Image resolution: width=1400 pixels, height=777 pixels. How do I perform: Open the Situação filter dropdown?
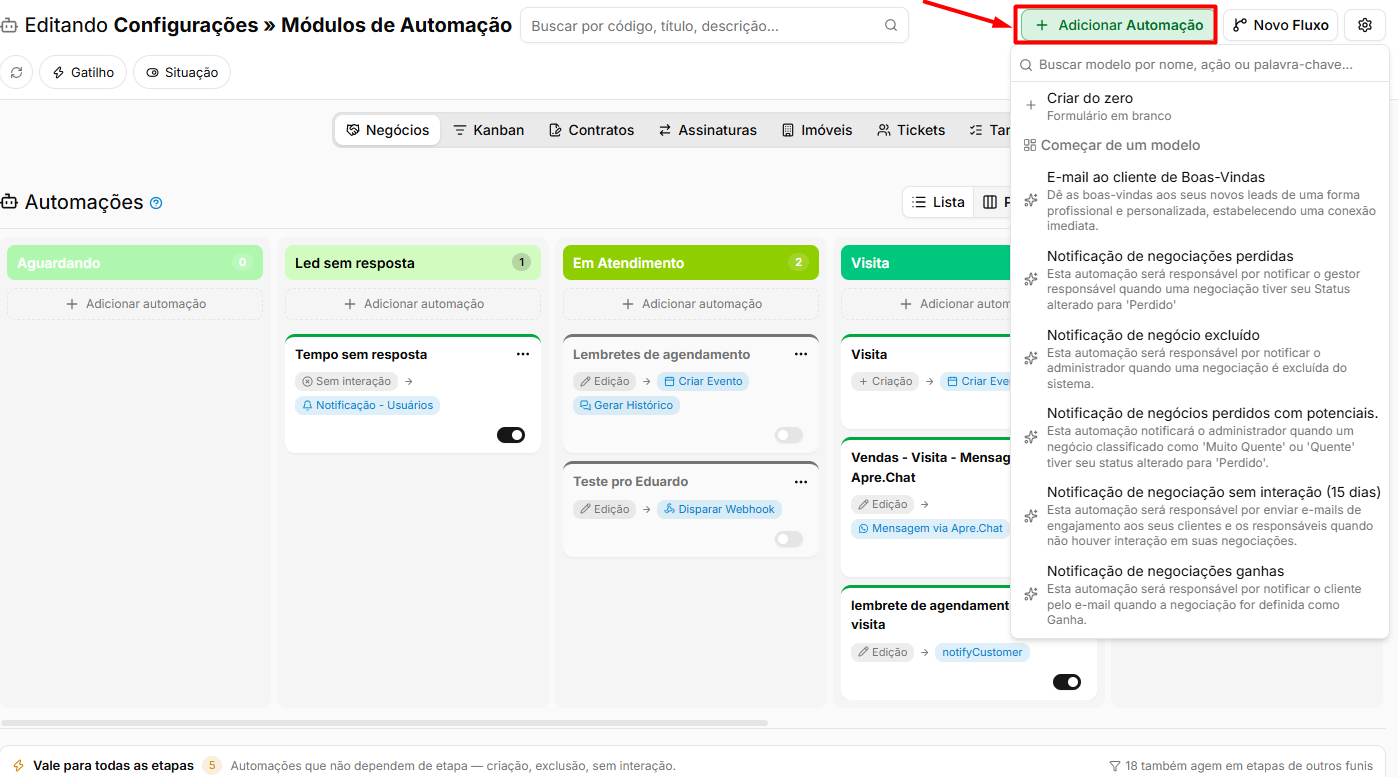(182, 72)
